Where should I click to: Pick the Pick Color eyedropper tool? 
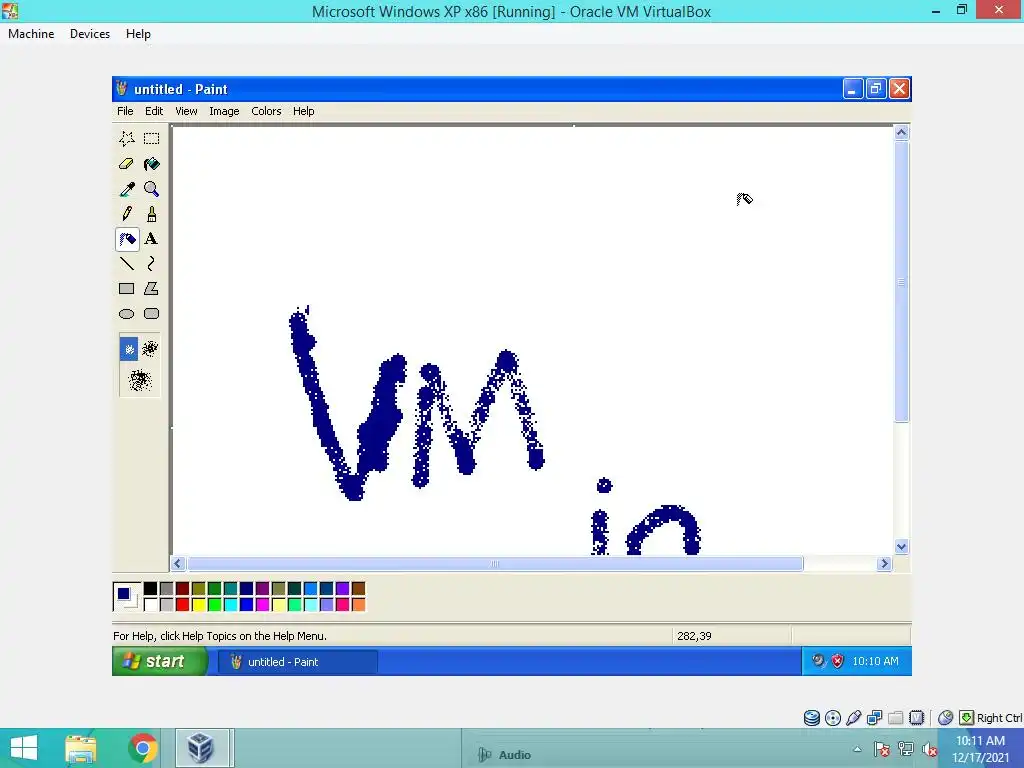(127, 189)
